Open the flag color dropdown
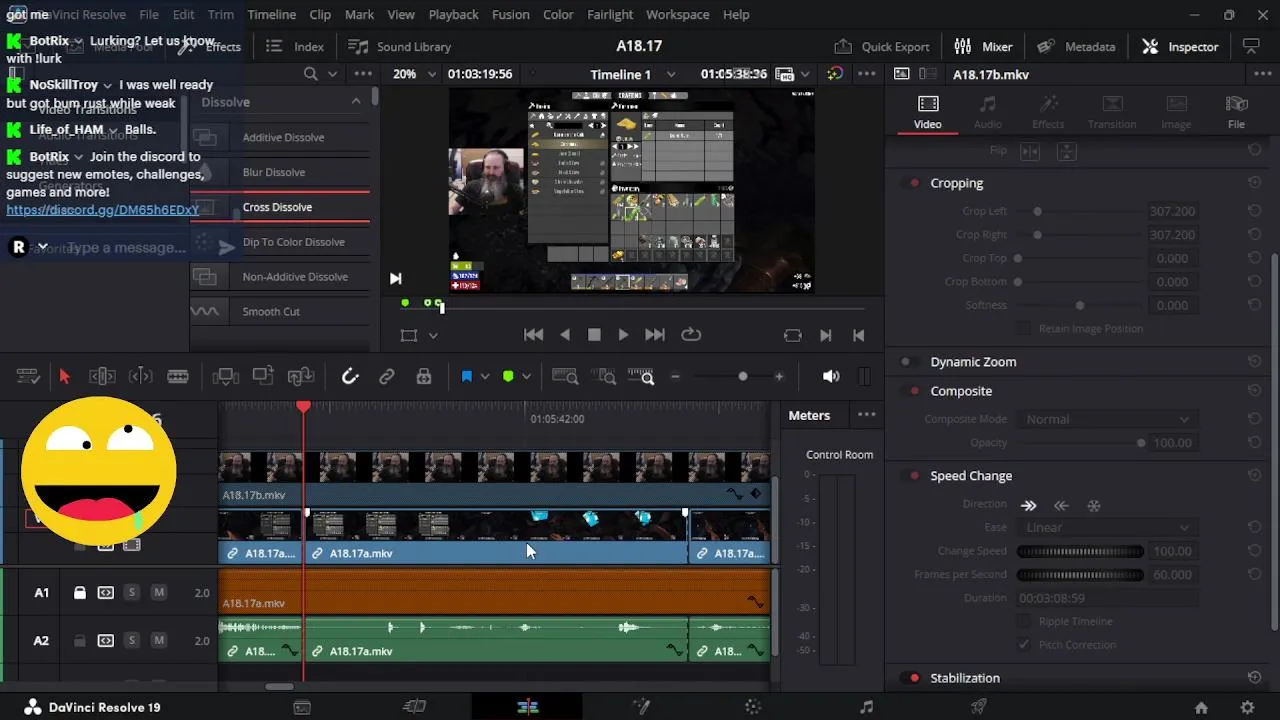 click(485, 377)
